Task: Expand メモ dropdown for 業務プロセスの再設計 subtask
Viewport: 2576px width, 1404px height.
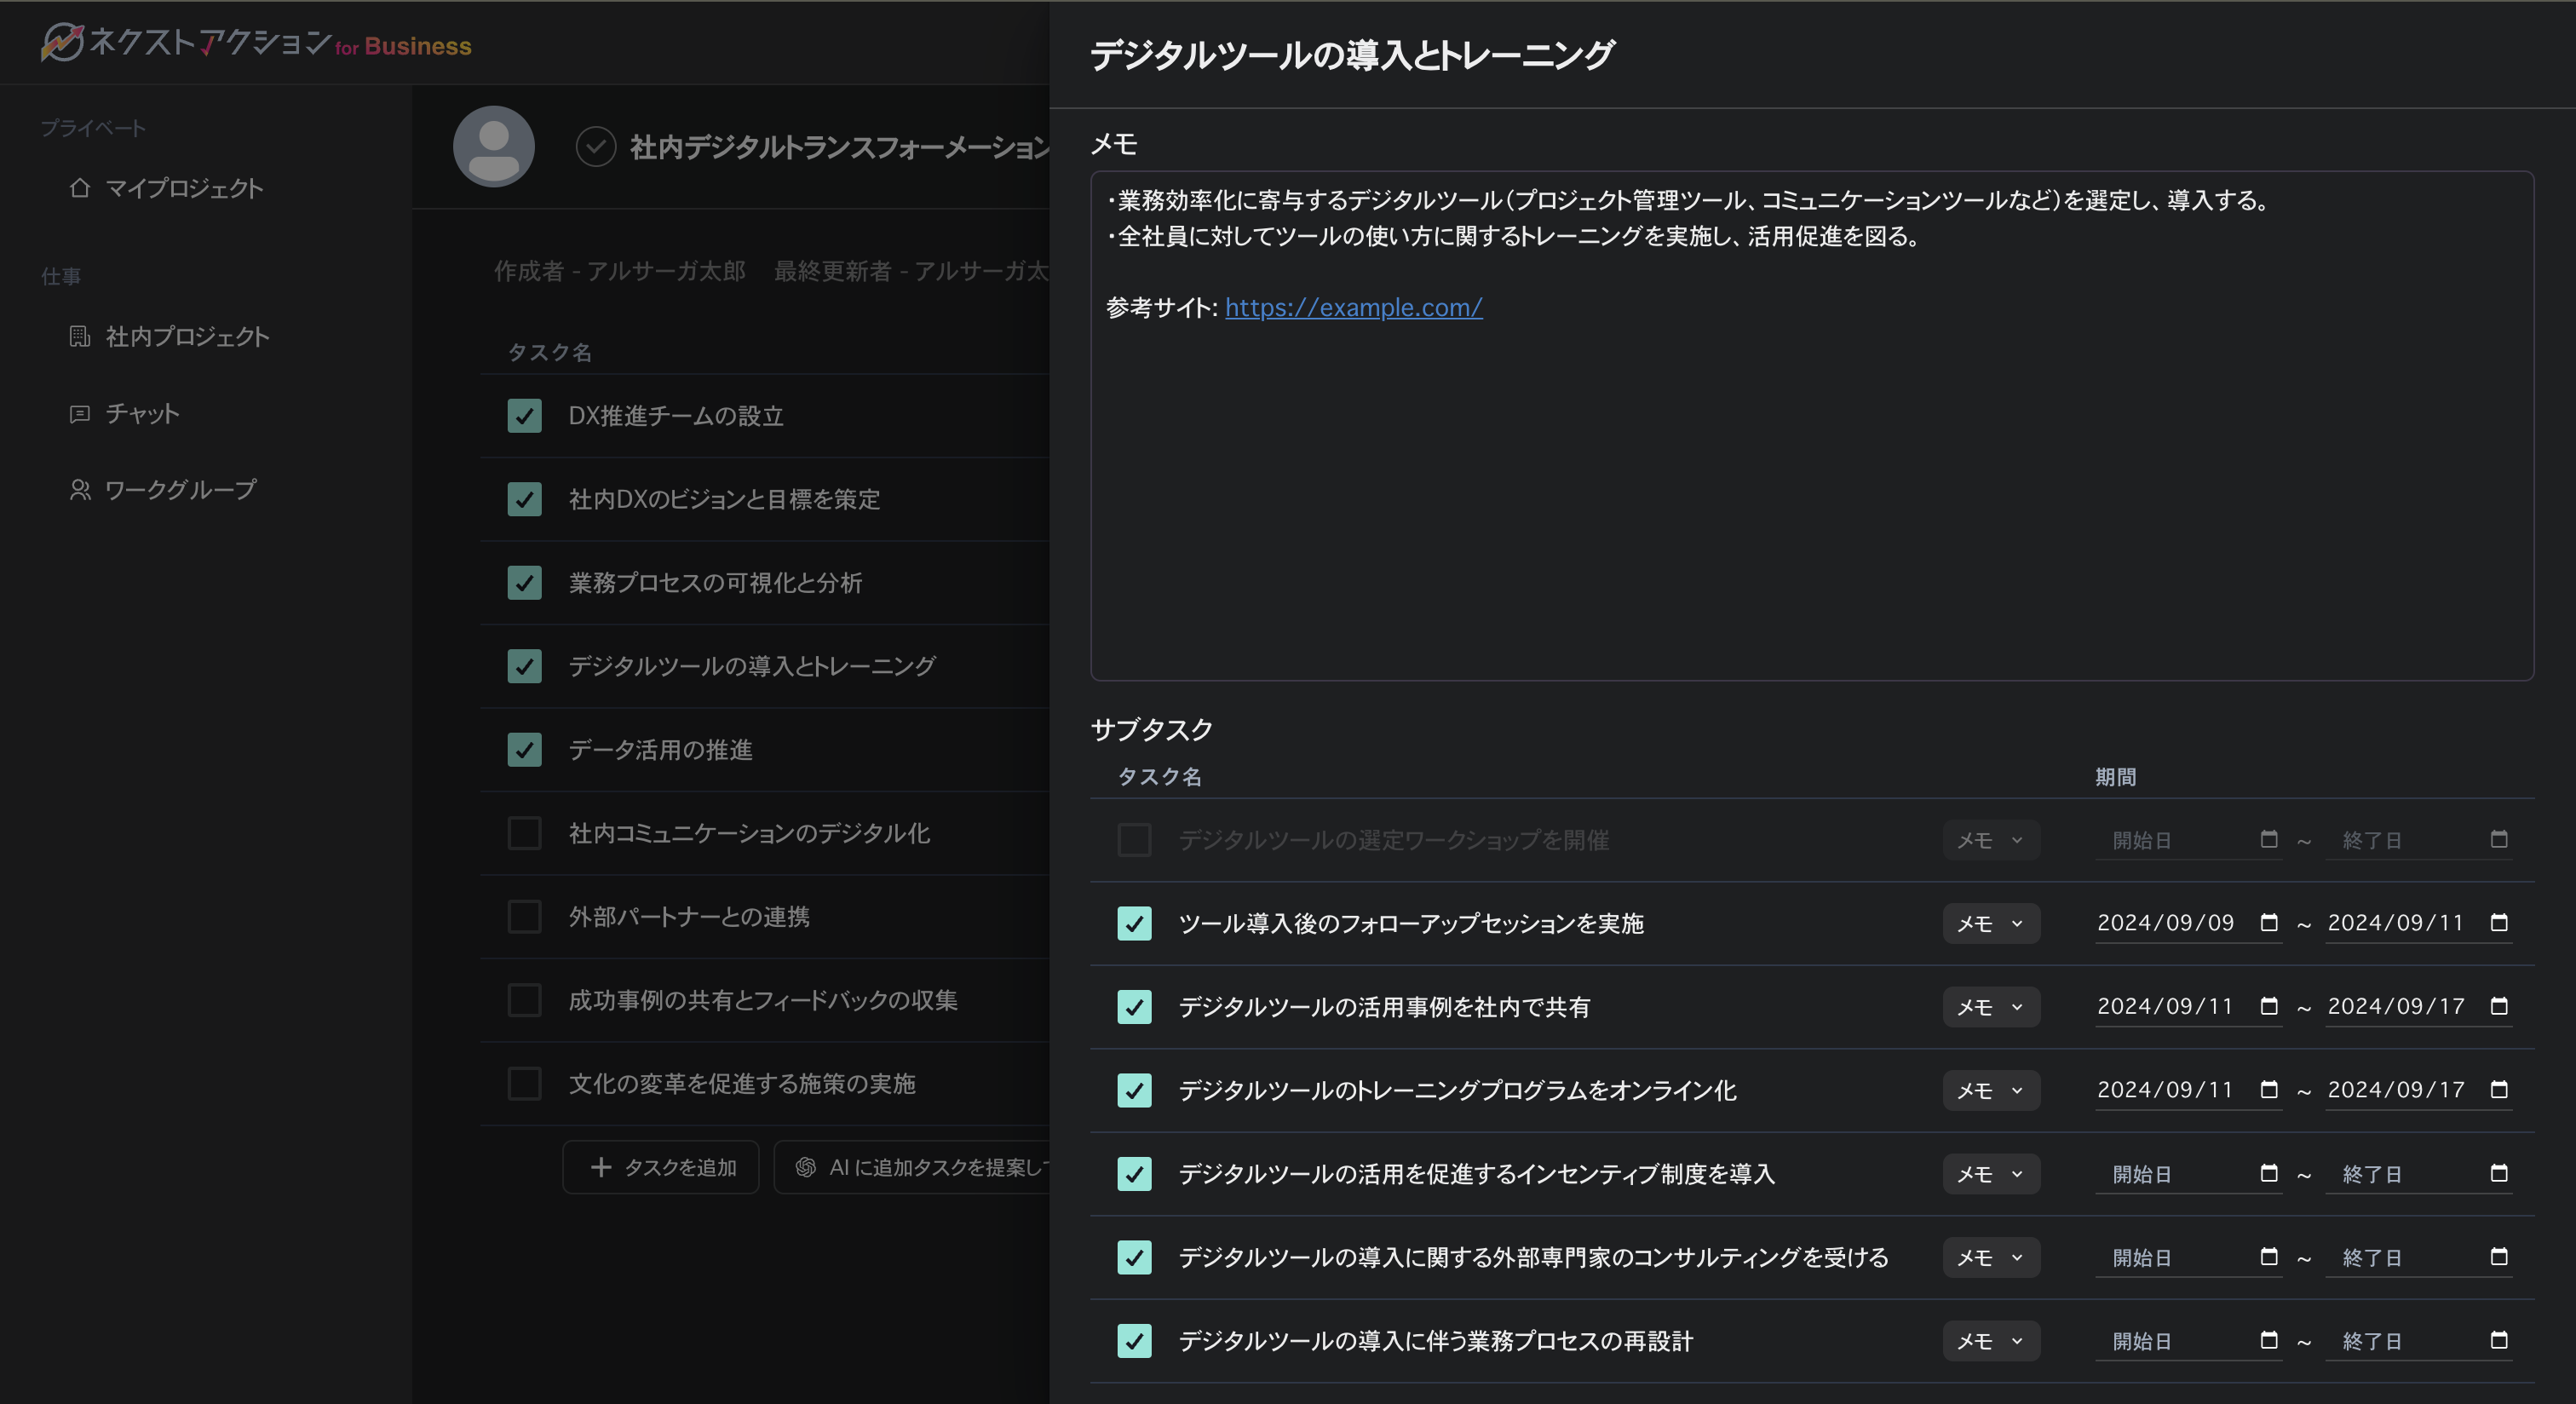Action: click(1991, 1341)
